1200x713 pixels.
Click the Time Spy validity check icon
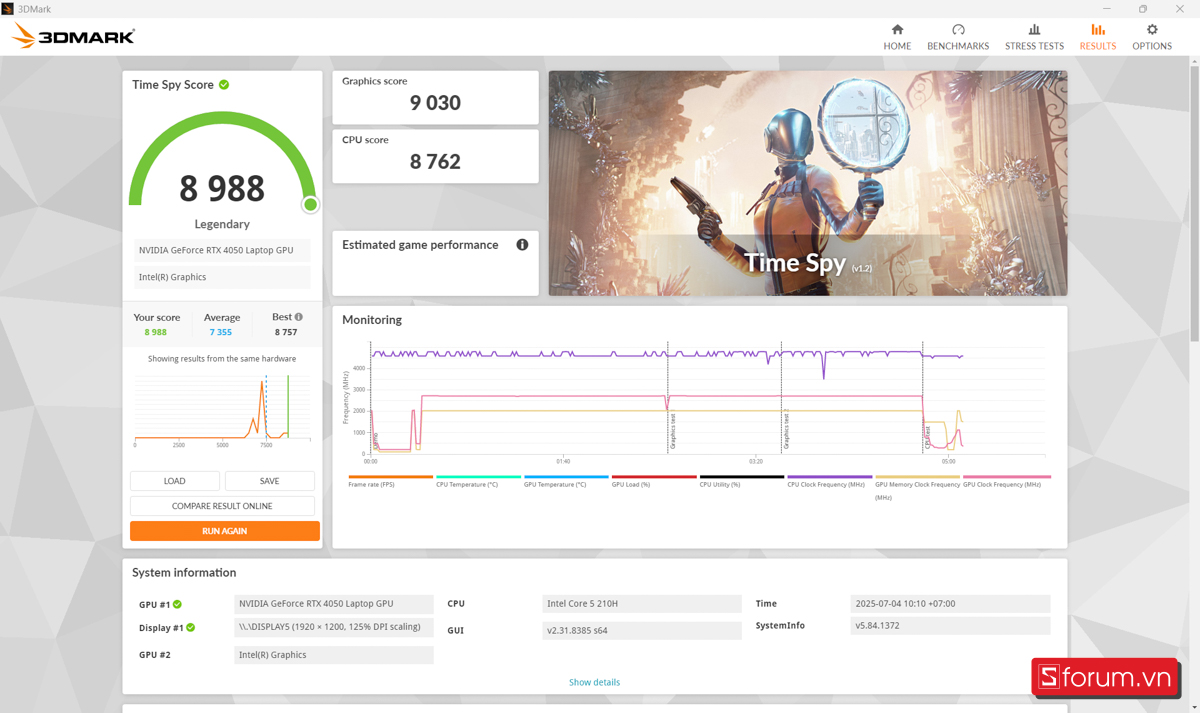coord(224,85)
